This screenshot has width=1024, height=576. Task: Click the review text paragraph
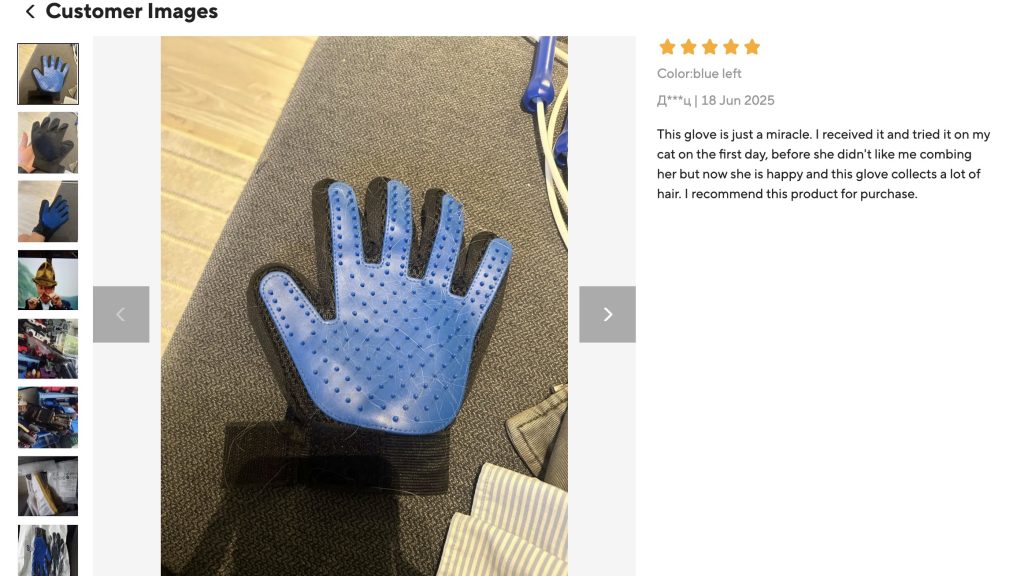(x=824, y=164)
